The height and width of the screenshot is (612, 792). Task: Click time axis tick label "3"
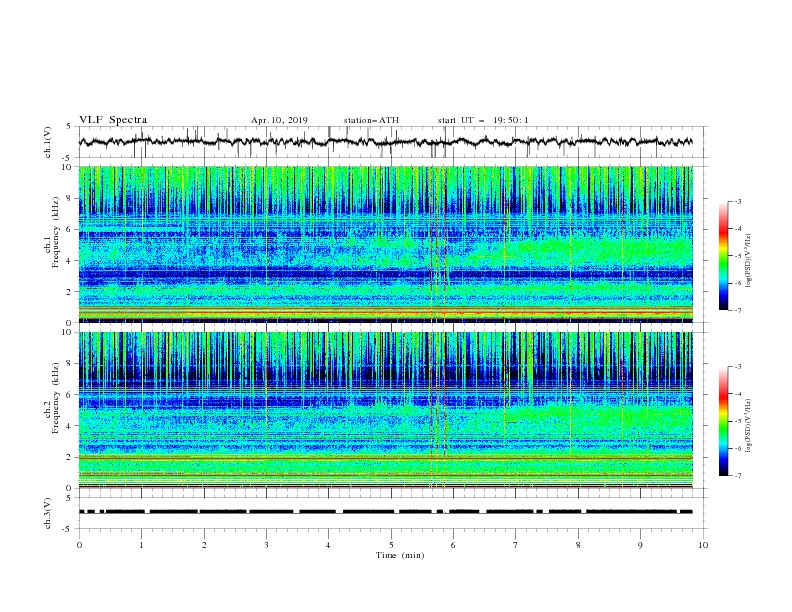click(x=266, y=545)
